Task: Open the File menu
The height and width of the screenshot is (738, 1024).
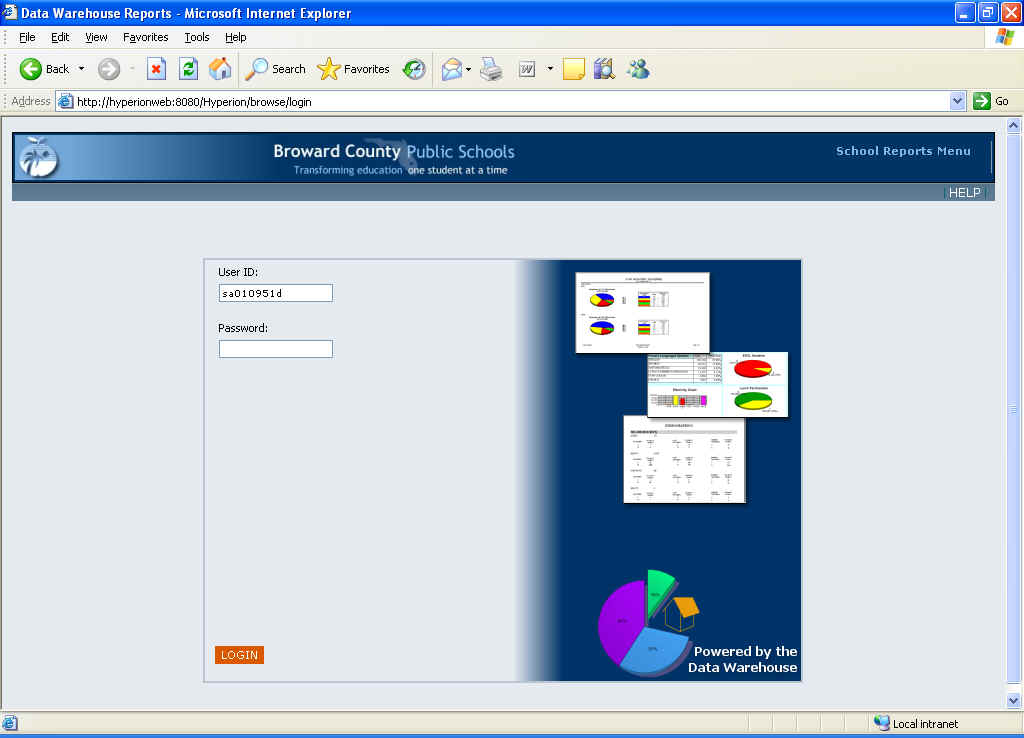Action: [27, 37]
